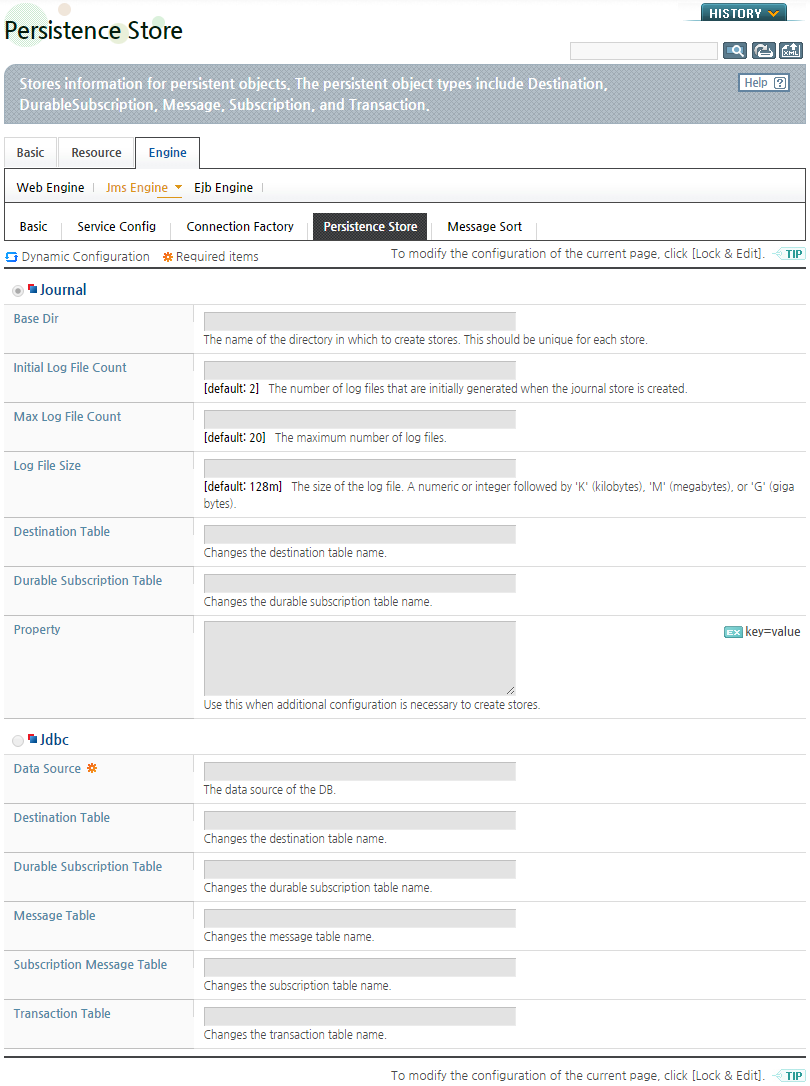Click the XML export icon

click(x=791, y=51)
